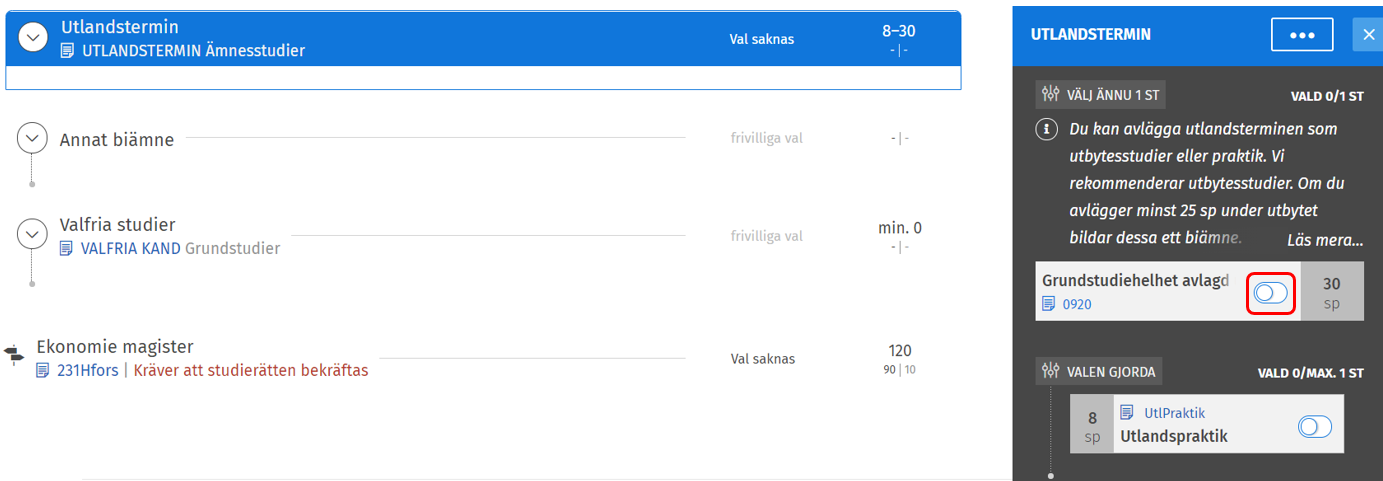Expand the Annat biämne section

point(32,138)
